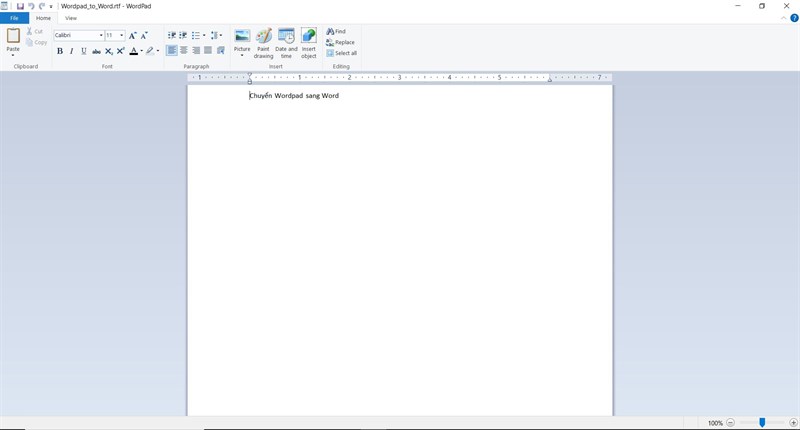This screenshot has width=800, height=430.
Task: Select Center text alignment
Action: (184, 50)
